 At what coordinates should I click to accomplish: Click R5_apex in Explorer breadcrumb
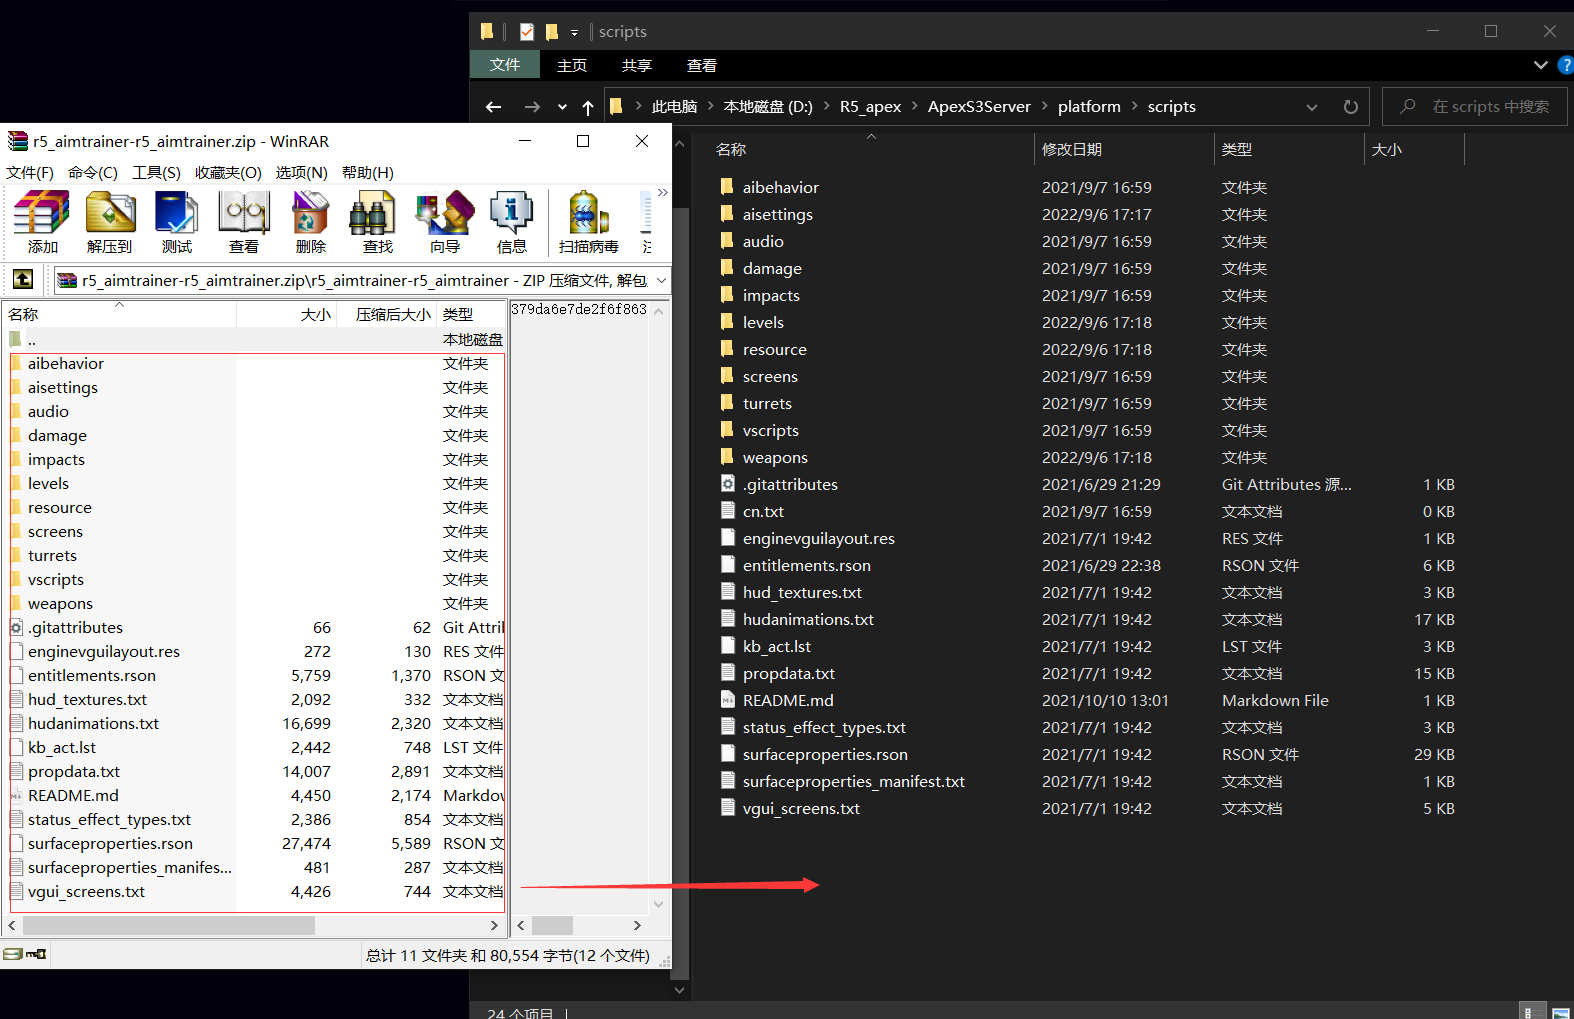pos(870,107)
